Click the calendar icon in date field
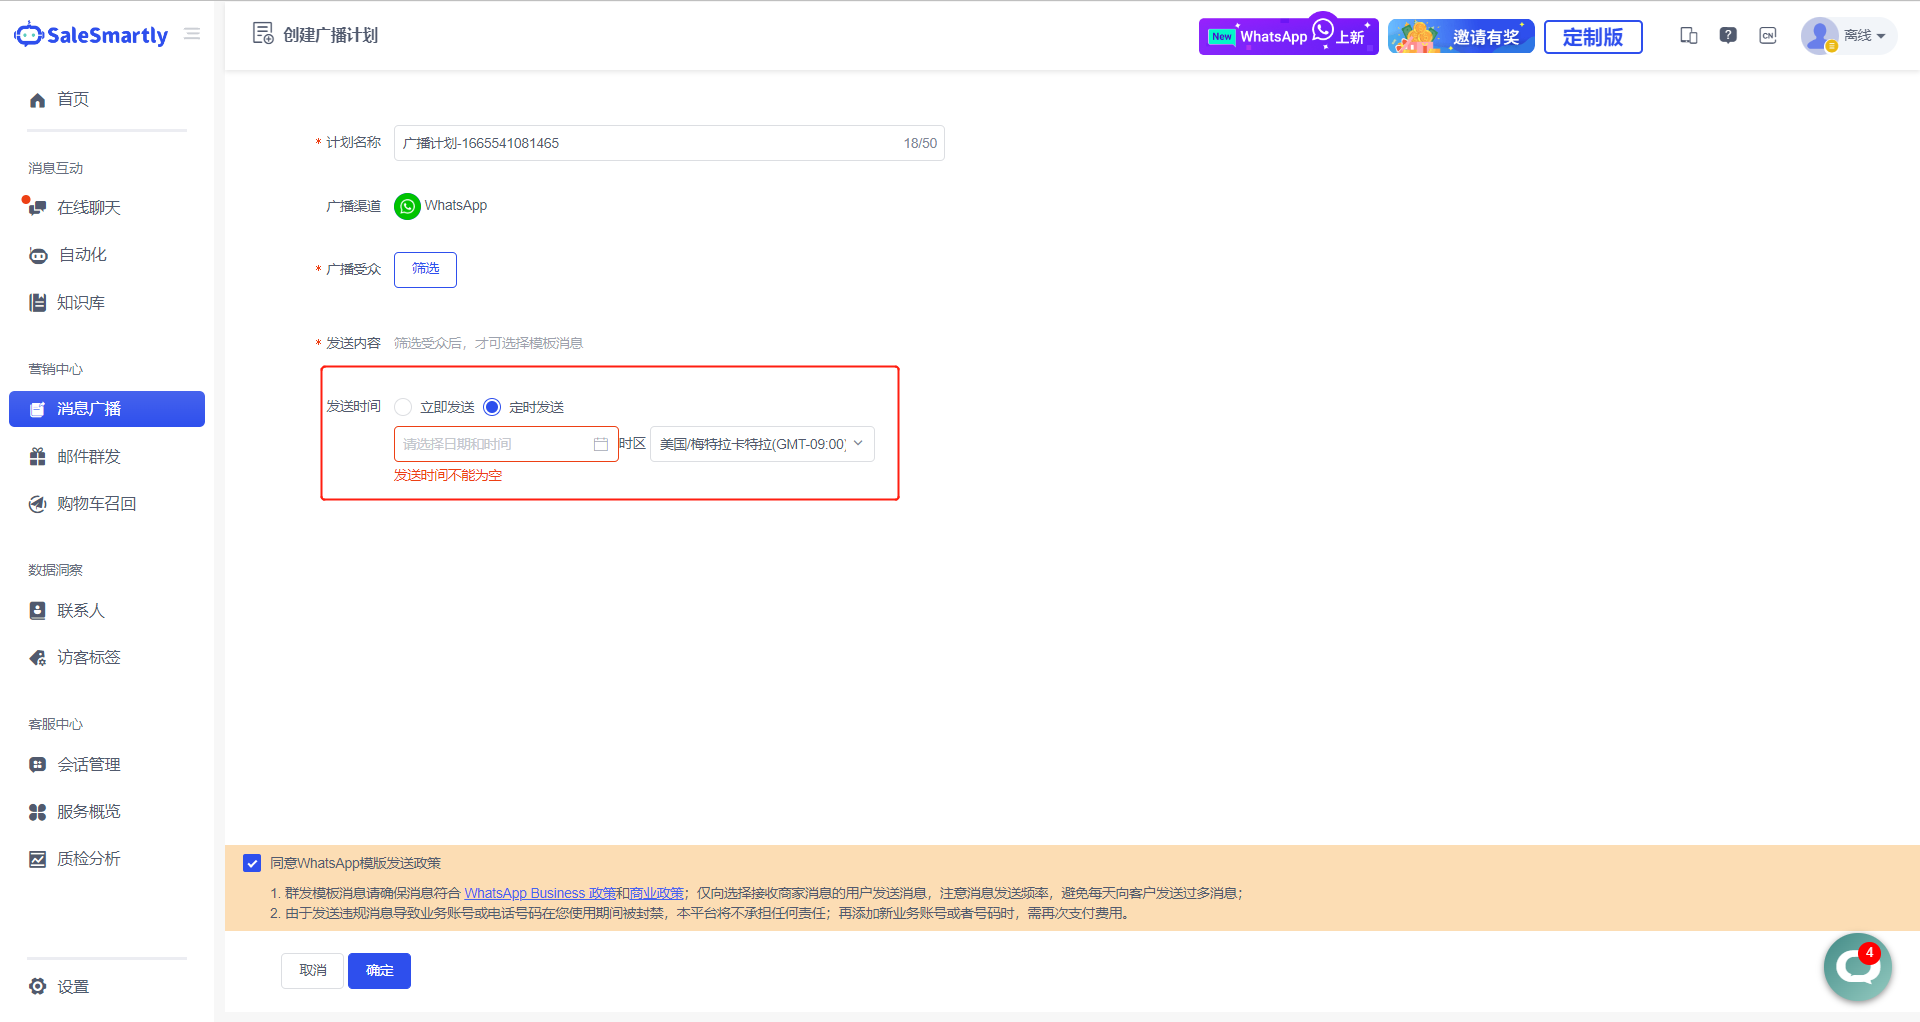The image size is (1920, 1022). 601,444
